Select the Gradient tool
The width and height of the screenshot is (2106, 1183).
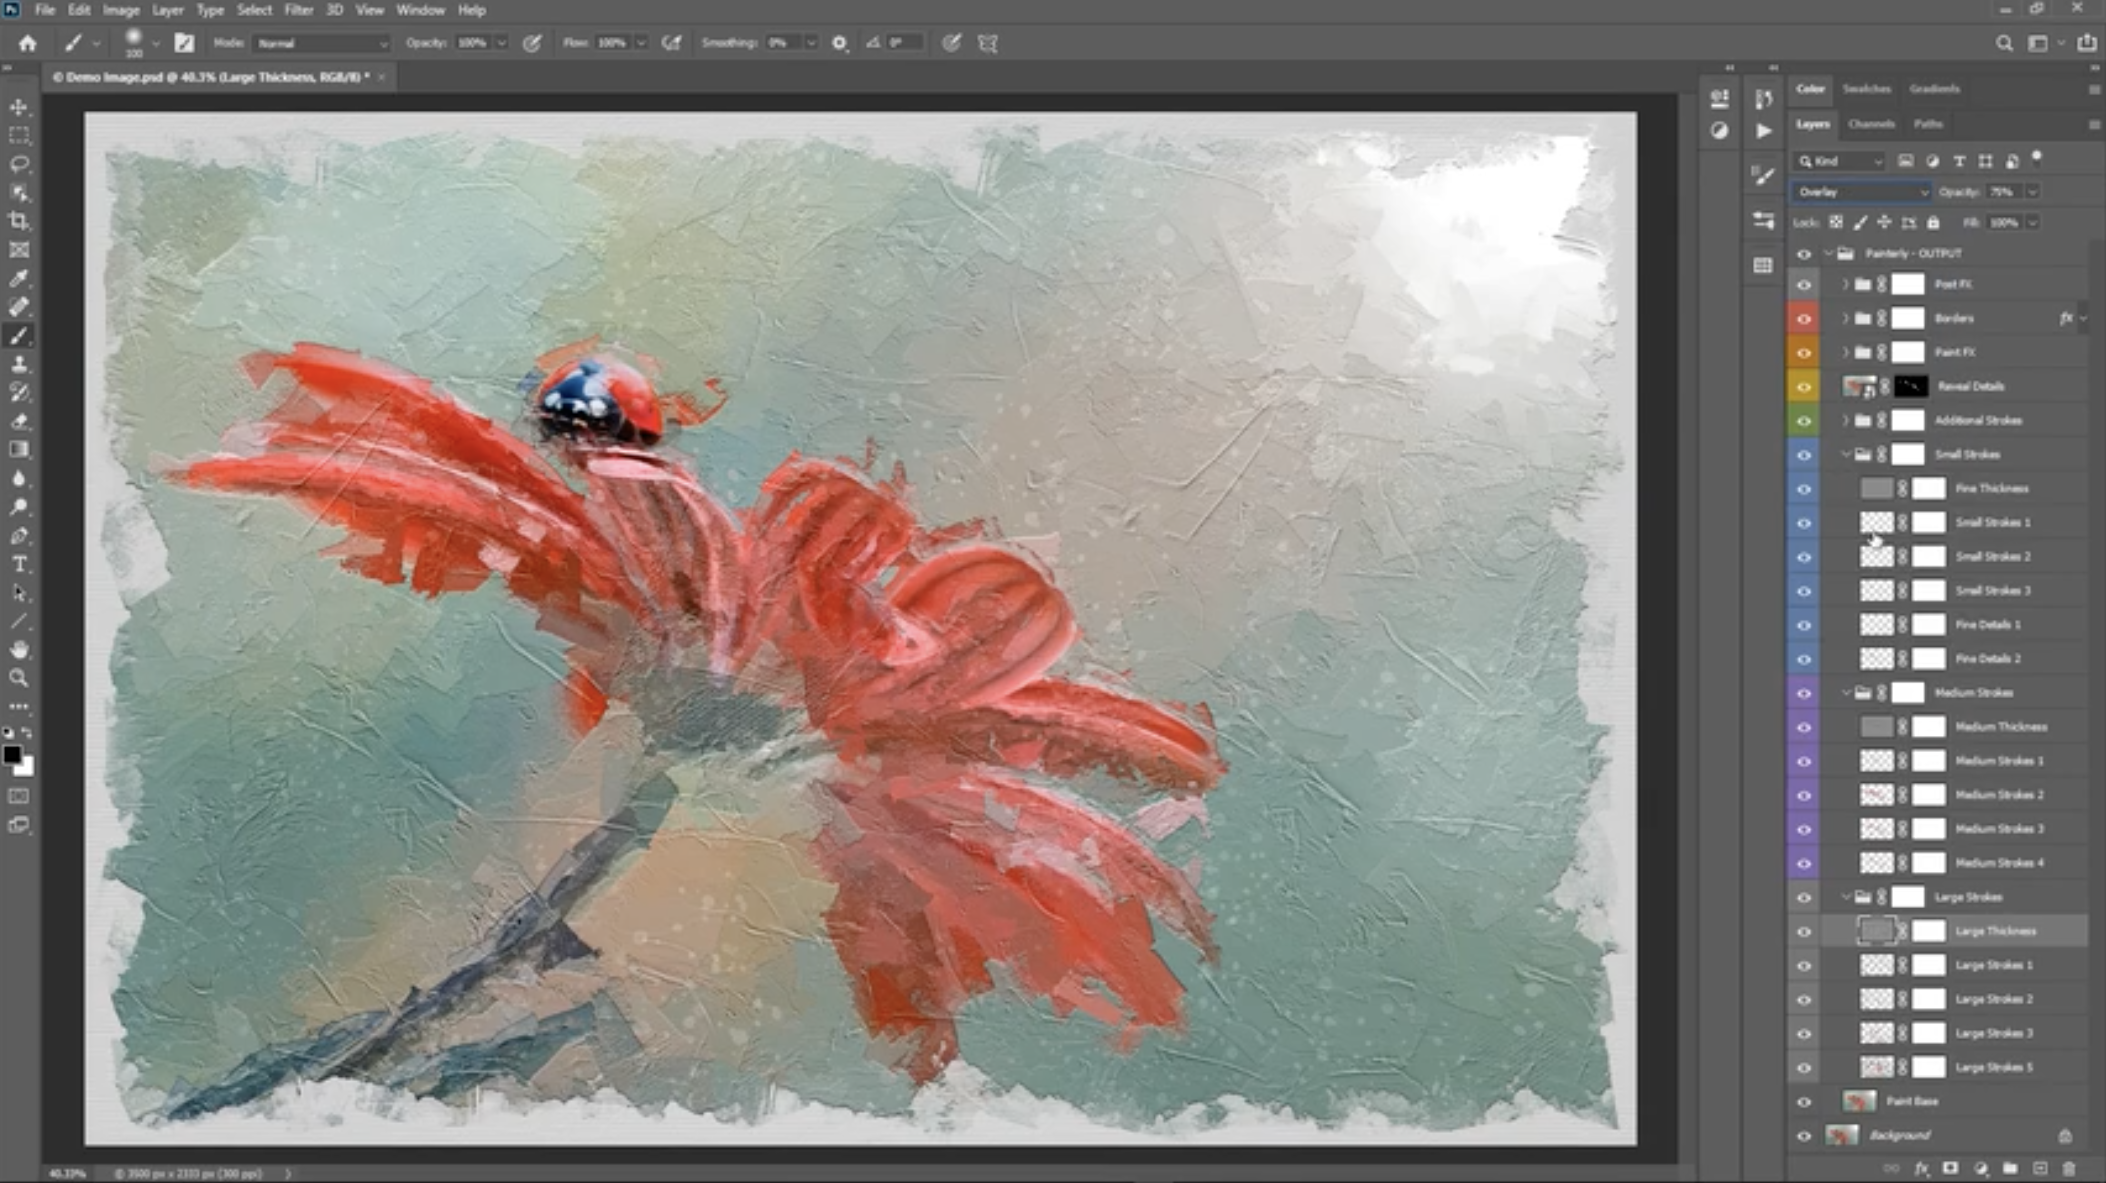click(x=19, y=450)
